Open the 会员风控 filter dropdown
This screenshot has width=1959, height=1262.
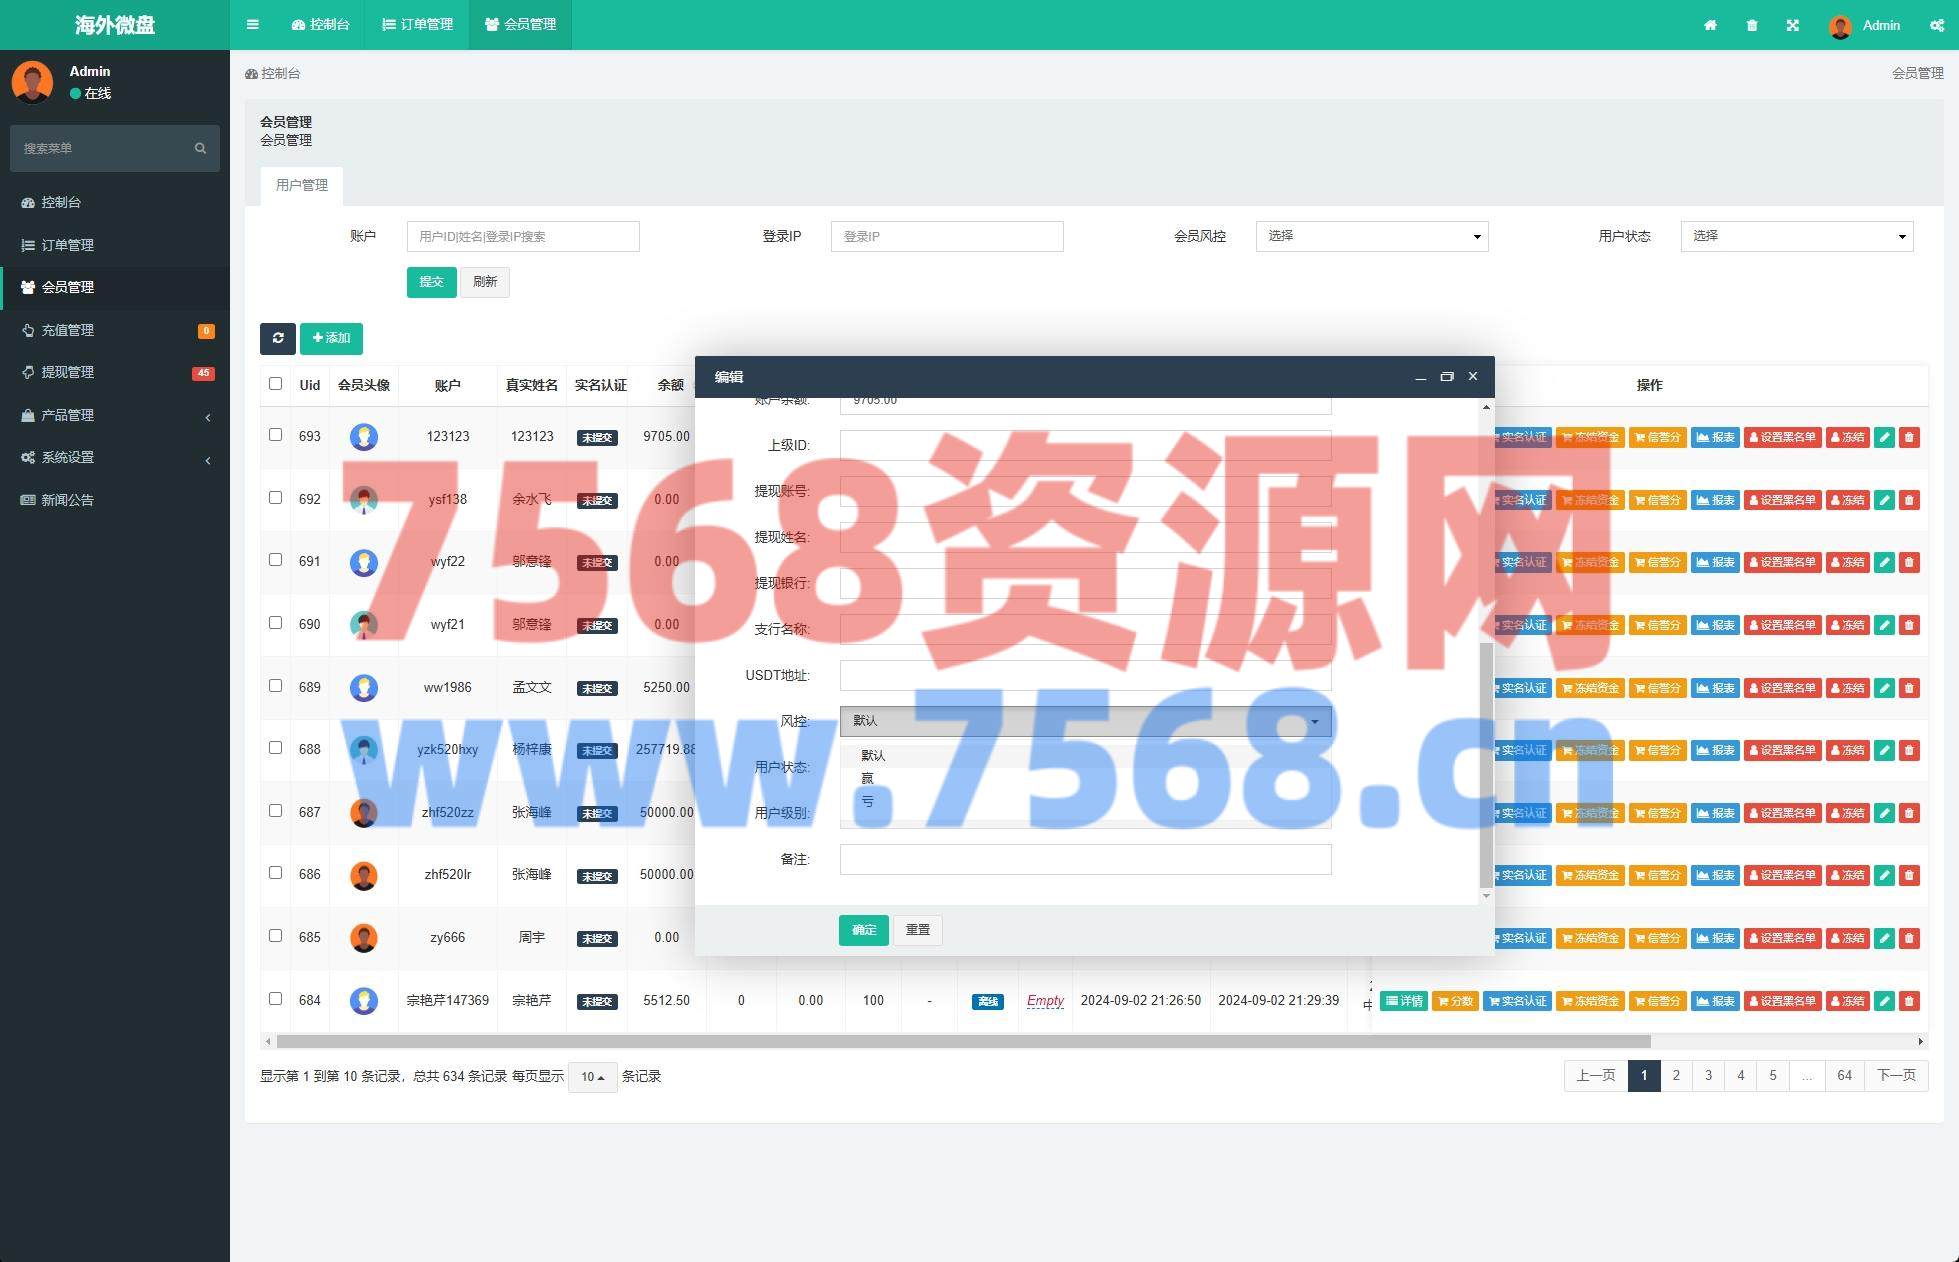(x=1371, y=236)
